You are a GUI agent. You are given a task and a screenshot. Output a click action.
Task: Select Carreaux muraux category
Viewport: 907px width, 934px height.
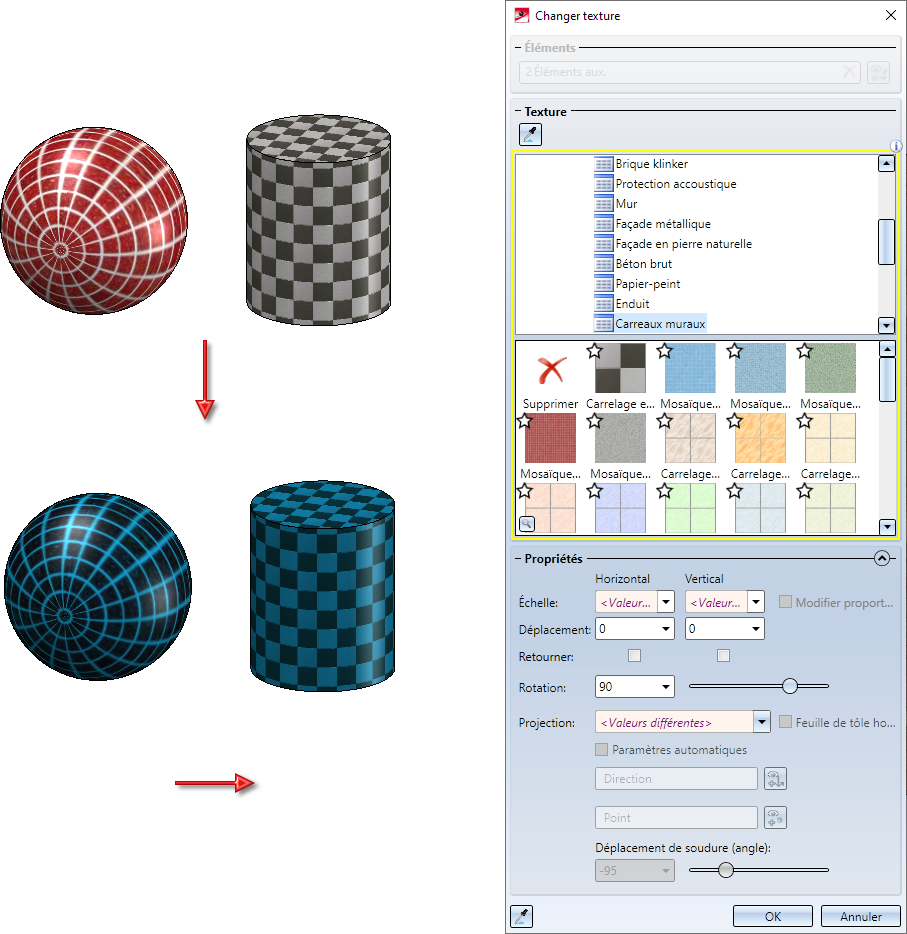(660, 324)
